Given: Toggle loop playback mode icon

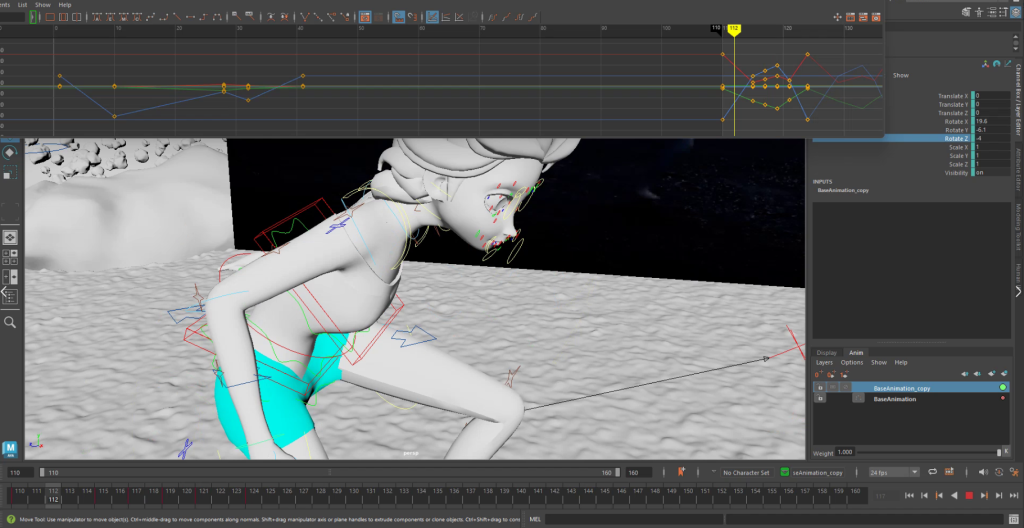Looking at the screenshot, I should (x=932, y=472).
